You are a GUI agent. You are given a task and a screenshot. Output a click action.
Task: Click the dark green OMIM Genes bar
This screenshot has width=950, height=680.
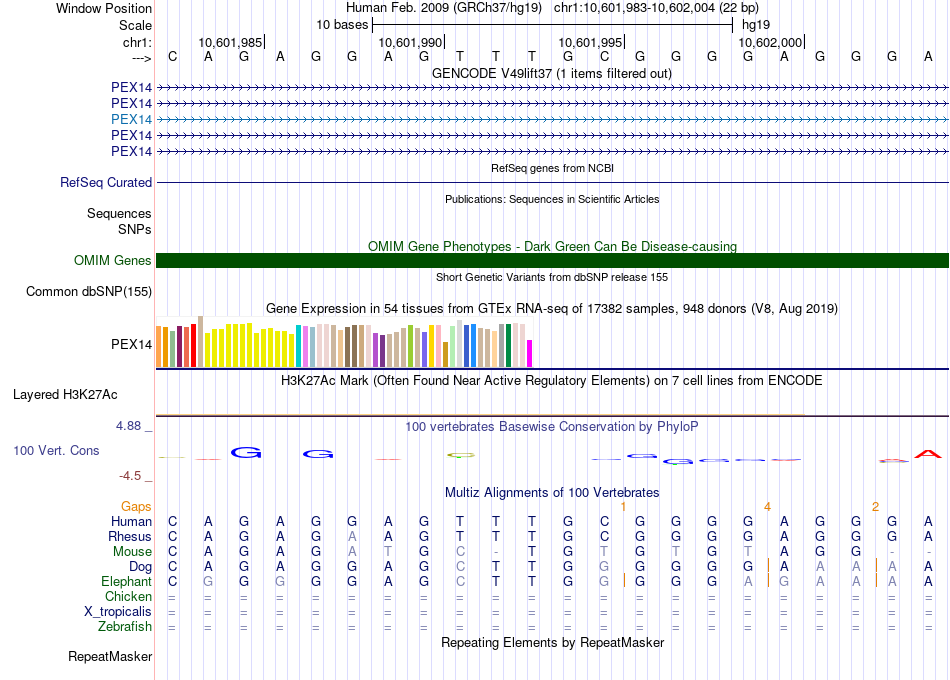(552, 261)
